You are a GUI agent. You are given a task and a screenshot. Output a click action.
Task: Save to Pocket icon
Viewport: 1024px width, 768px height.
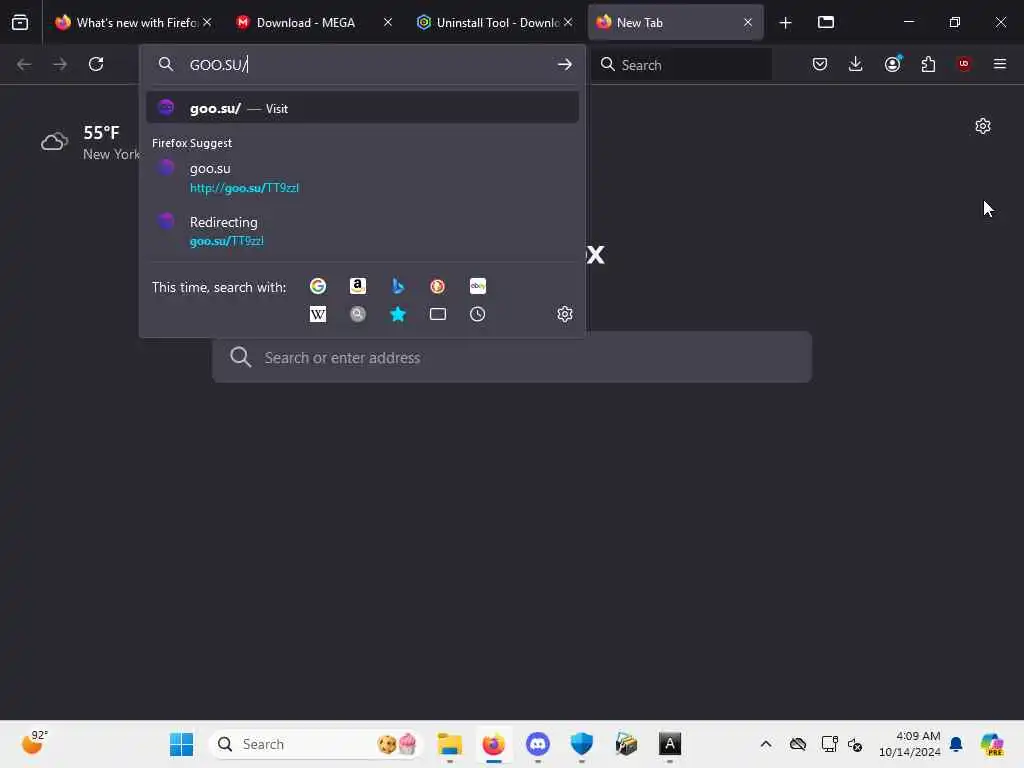pos(820,64)
